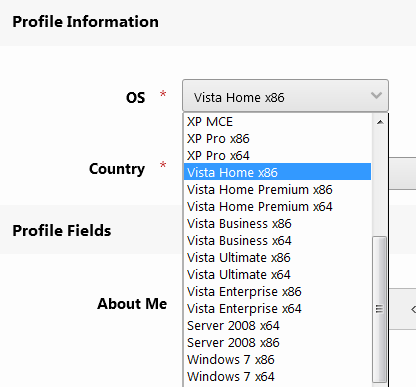Open the OS combo box showing Vista Home x86

click(285, 96)
